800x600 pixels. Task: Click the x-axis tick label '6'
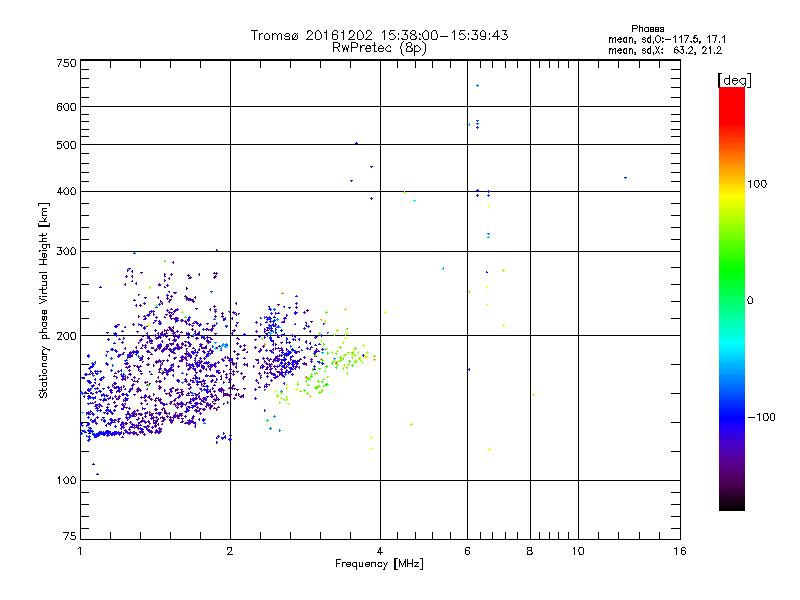click(467, 551)
